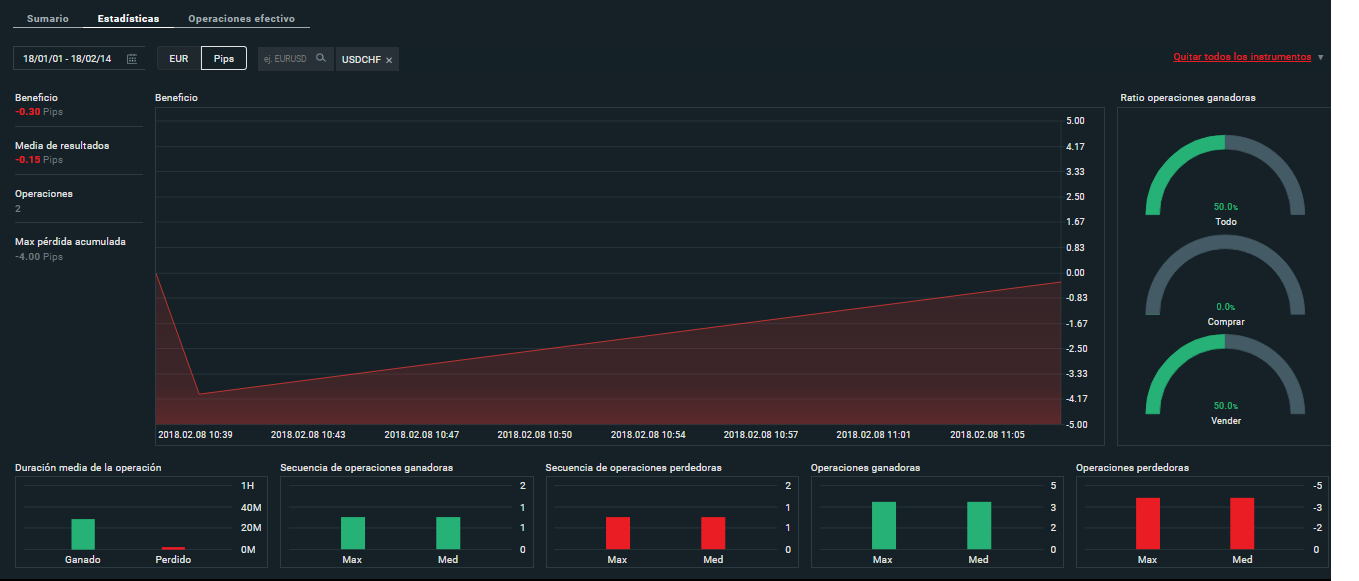Click red Med bar in Operaciones perdedoras

[x=1242, y=523]
